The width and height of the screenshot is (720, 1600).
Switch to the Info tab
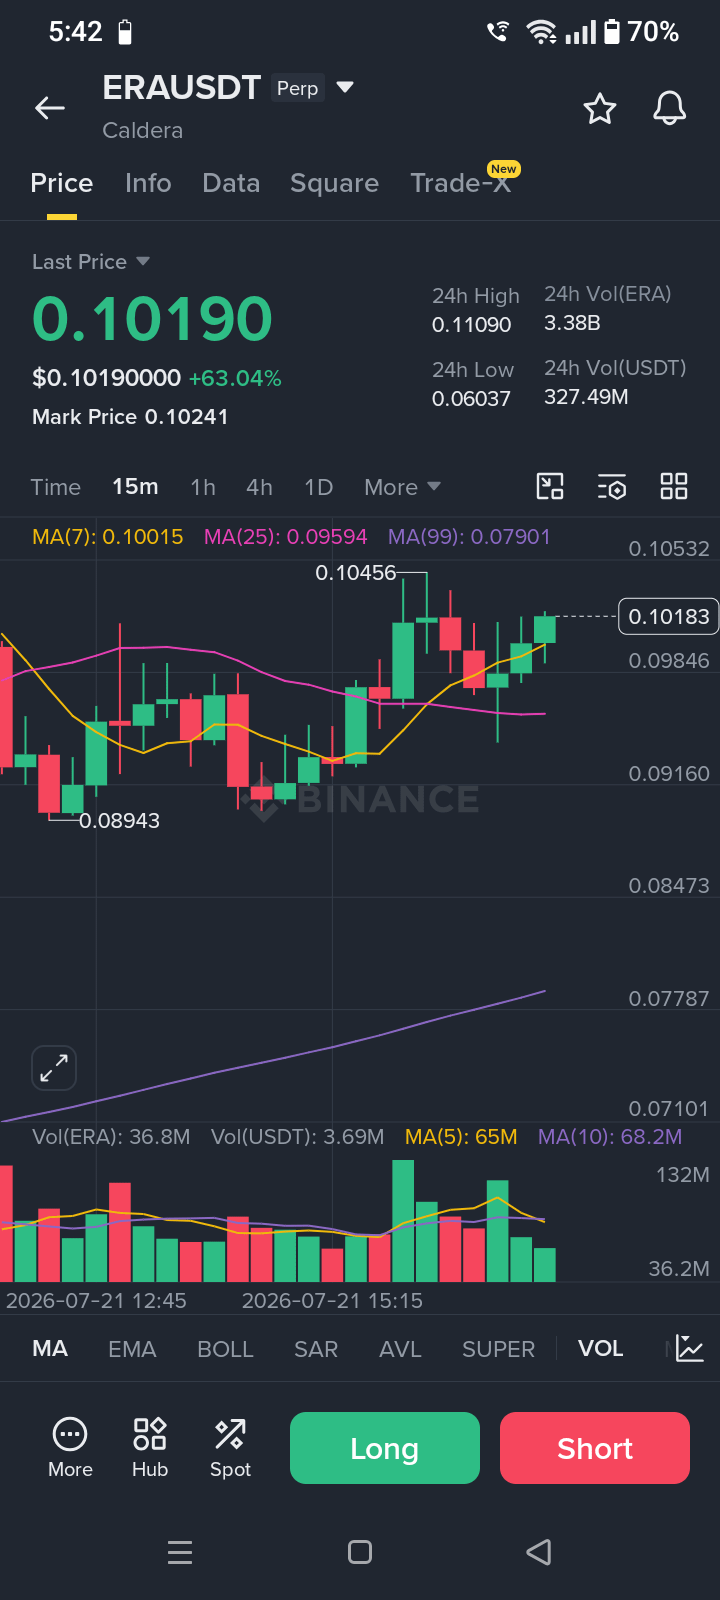(x=148, y=183)
